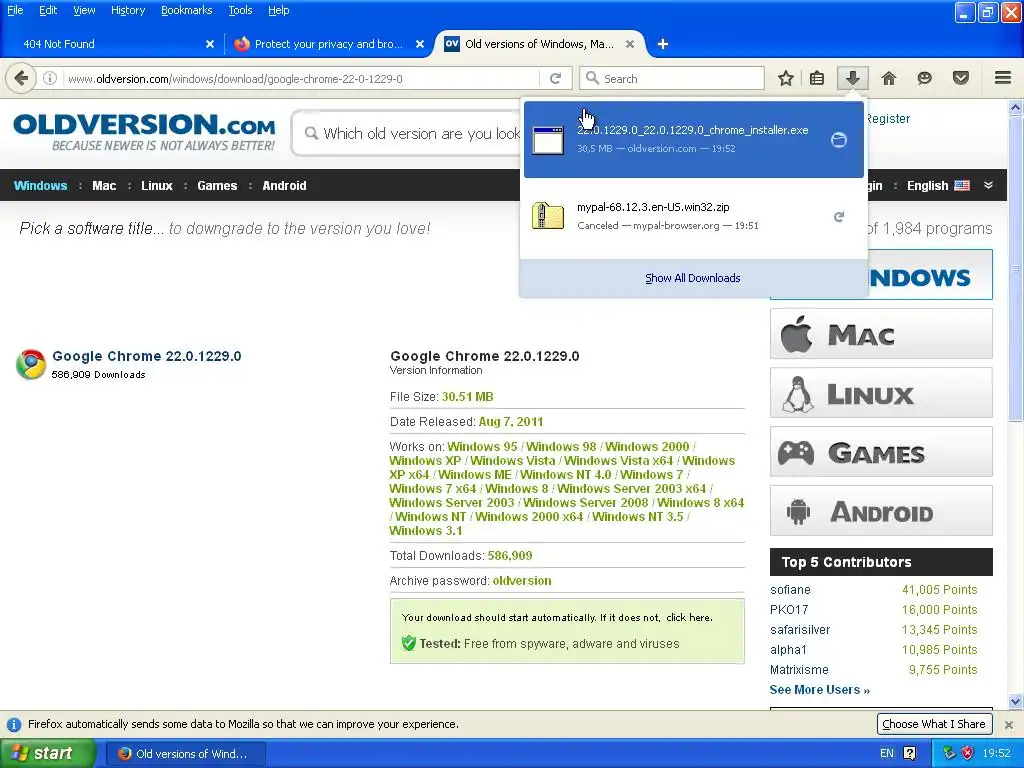Viewport: 1024px width, 768px height.
Task: Click the EN language indicator in taskbar
Action: click(886, 753)
